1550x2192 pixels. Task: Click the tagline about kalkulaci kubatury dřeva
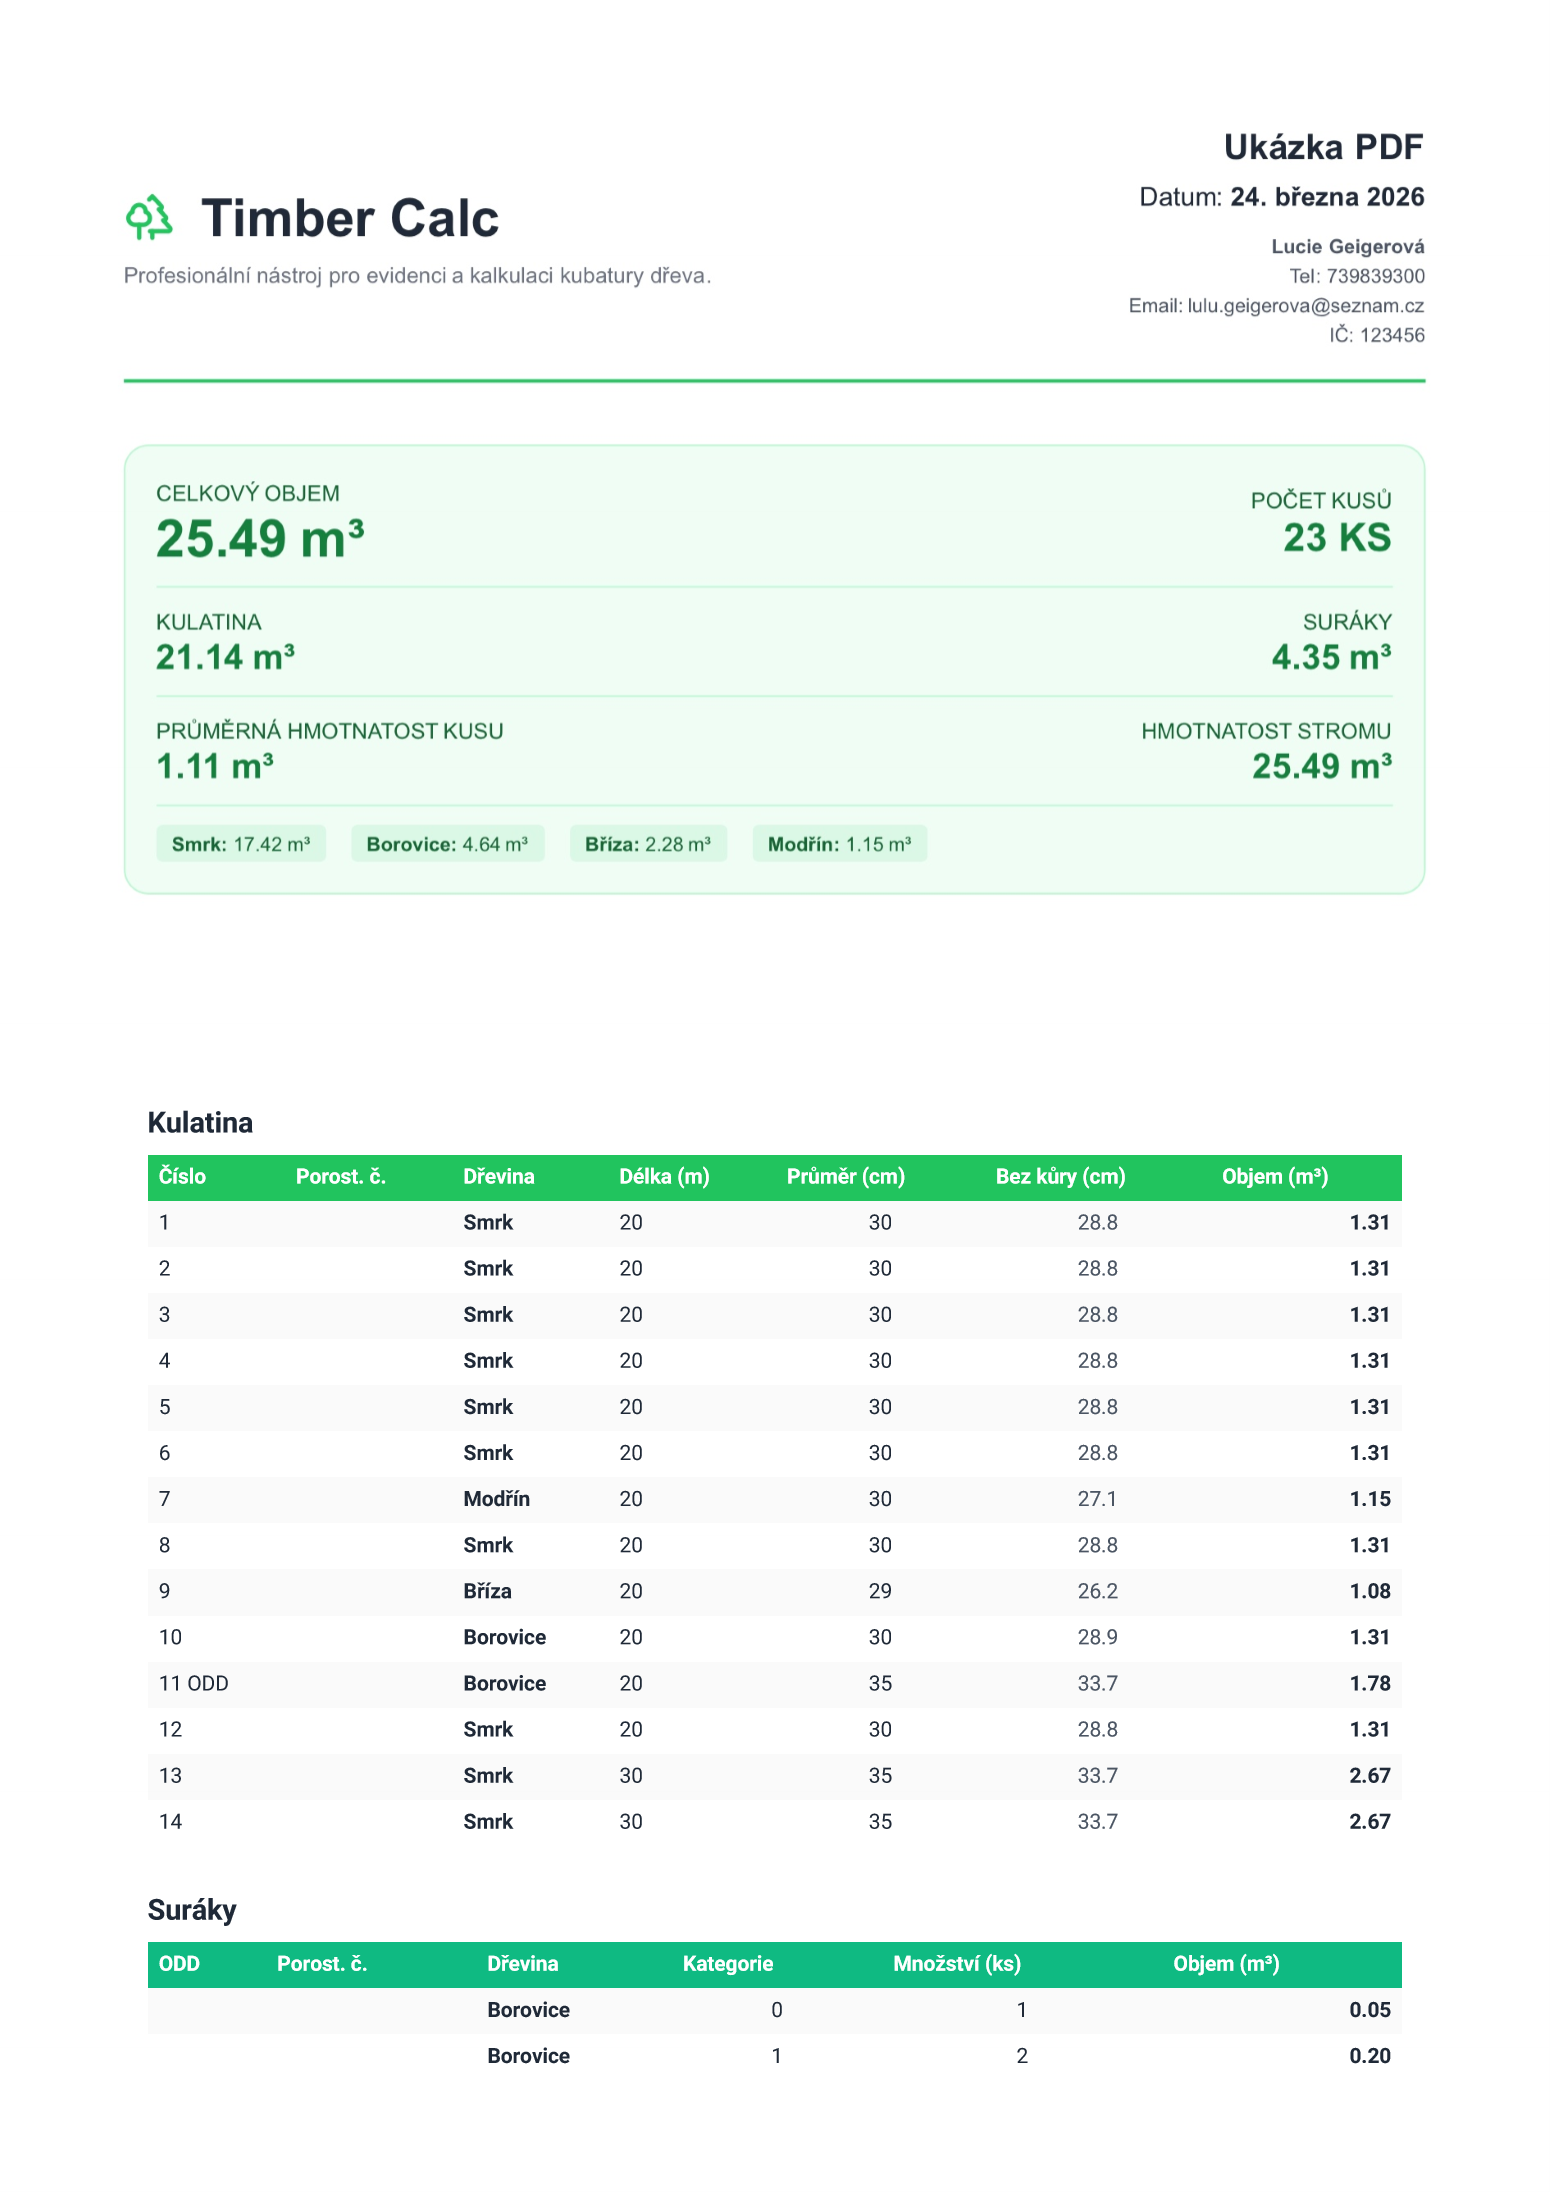(x=417, y=276)
